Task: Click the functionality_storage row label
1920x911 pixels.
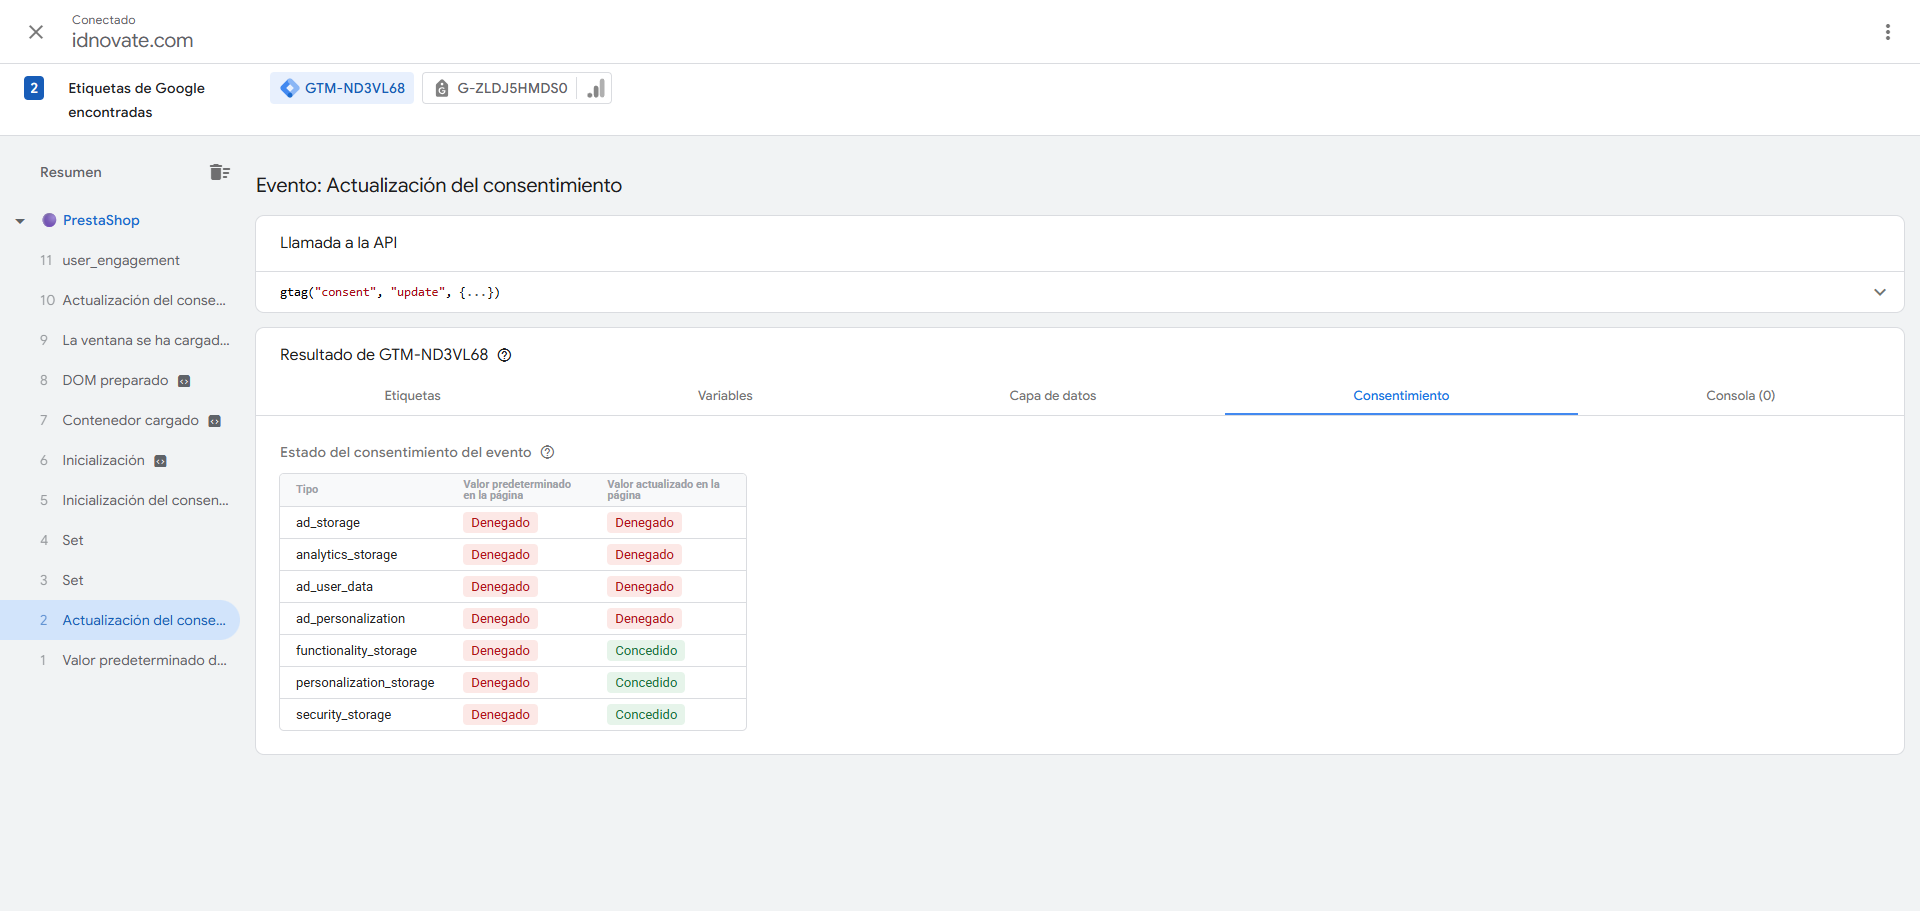Action: pos(356,651)
